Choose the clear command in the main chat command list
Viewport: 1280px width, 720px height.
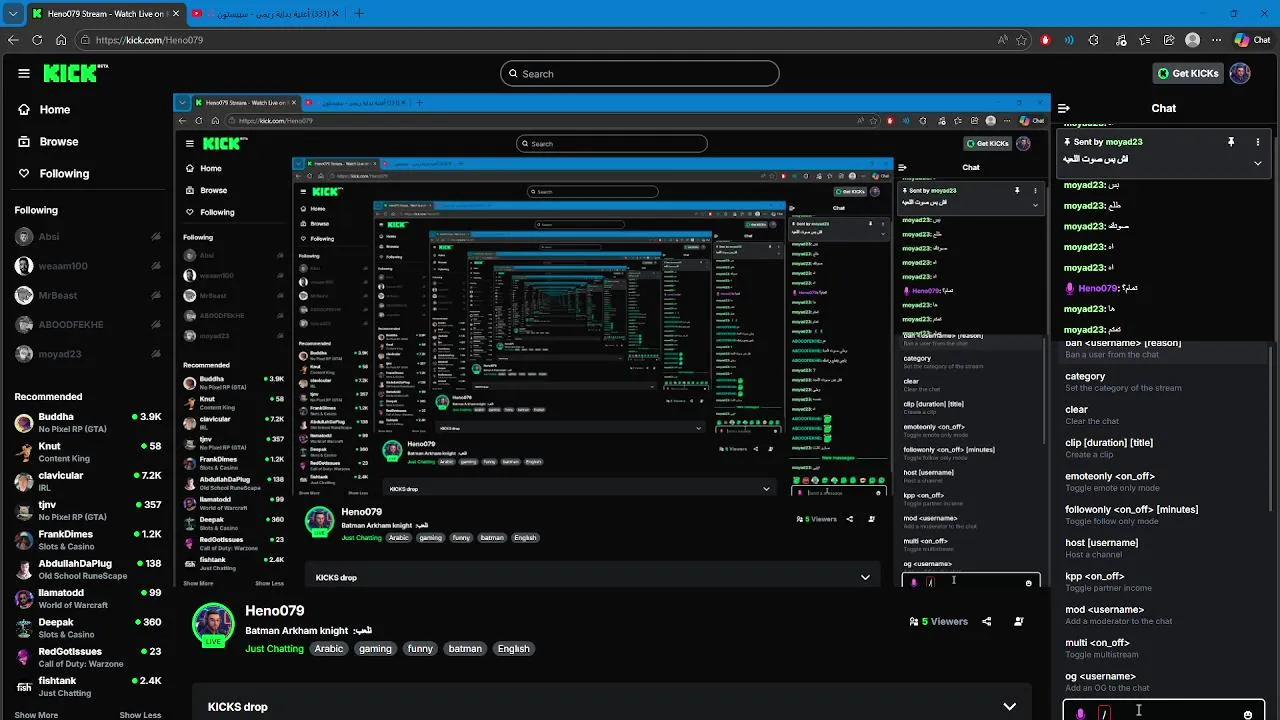1163,415
